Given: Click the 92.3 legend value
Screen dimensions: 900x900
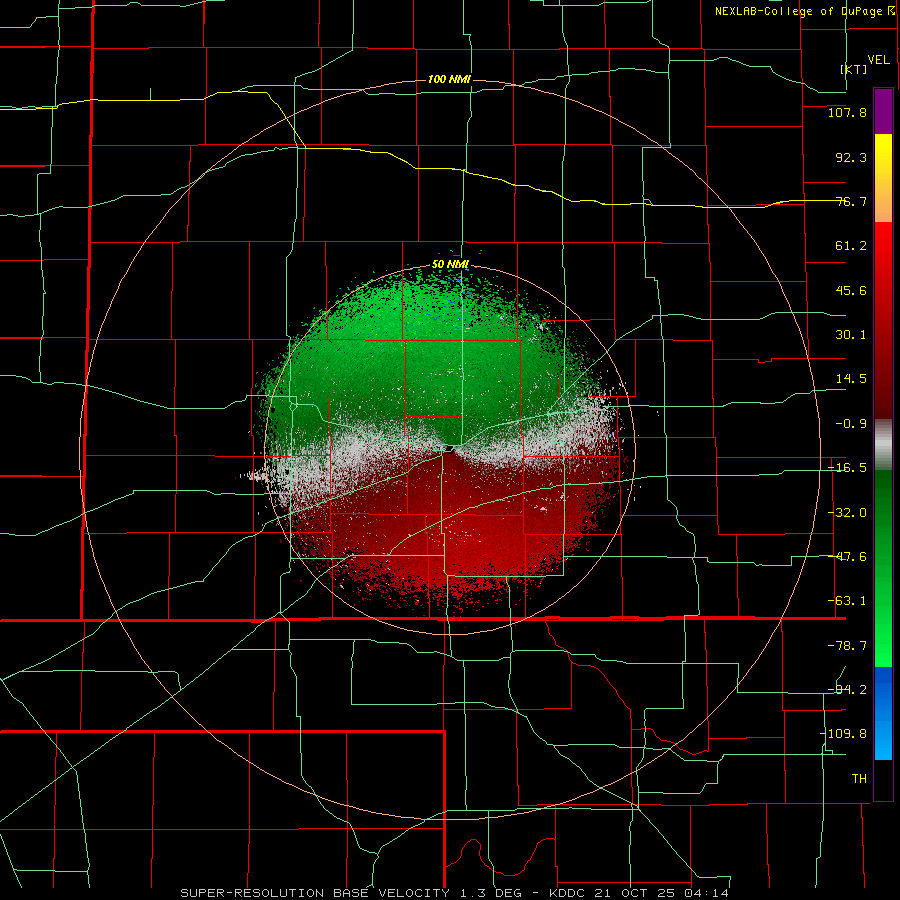Looking at the screenshot, I should tap(851, 157).
